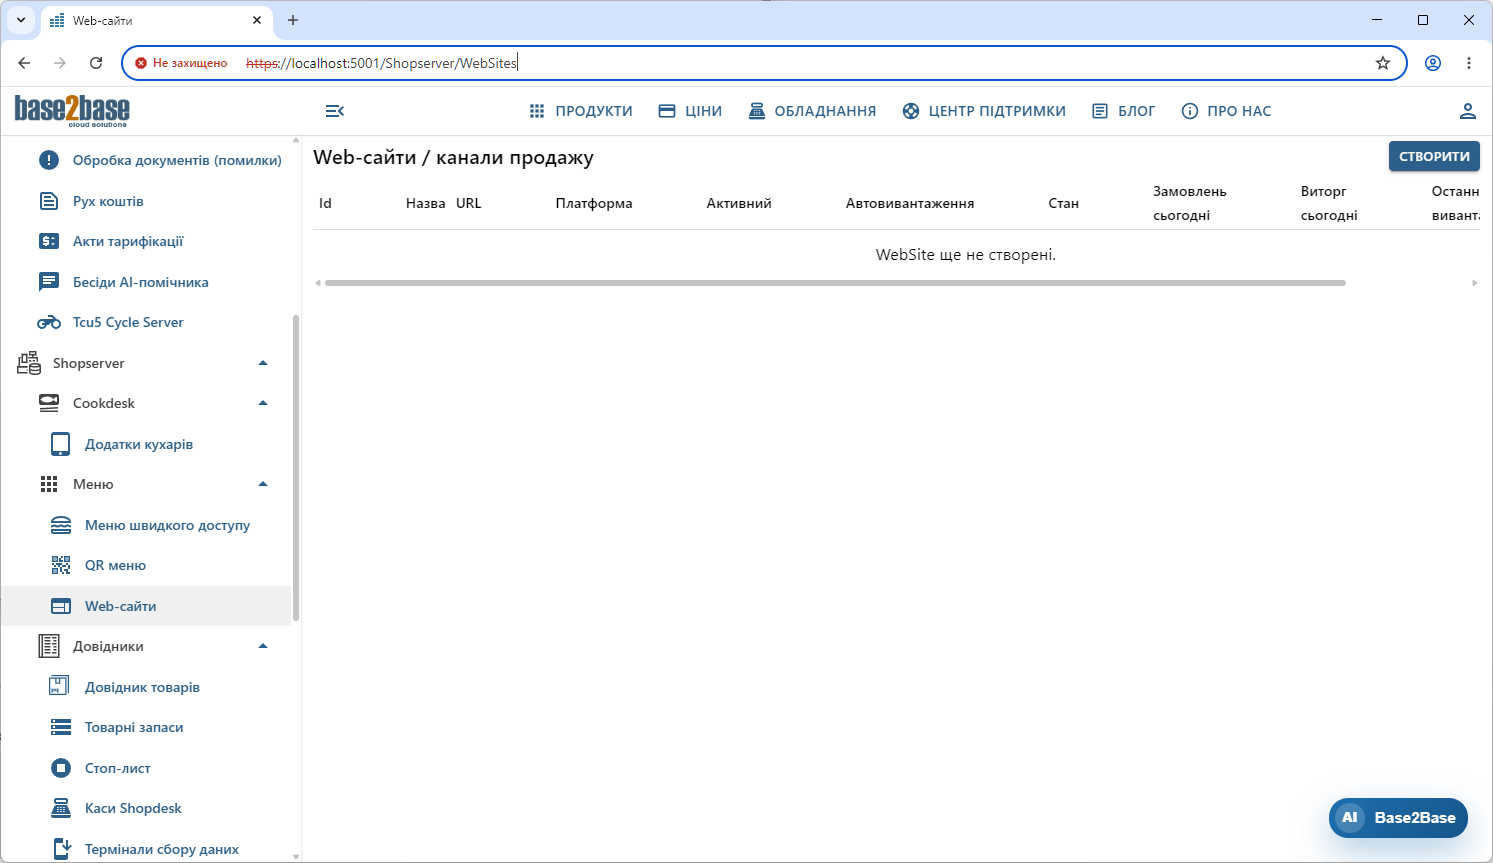The height and width of the screenshot is (863, 1493).
Task: Click the Автовивантаження column header
Action: click(910, 203)
